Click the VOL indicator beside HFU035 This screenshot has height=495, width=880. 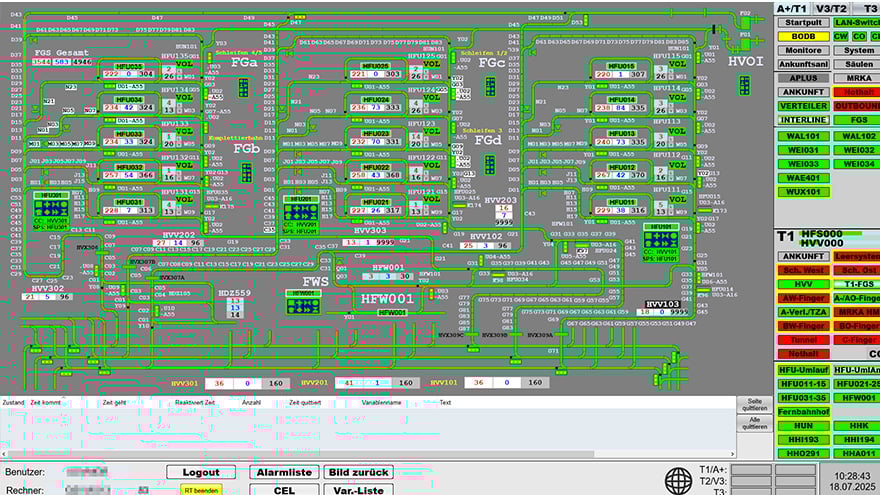point(184,65)
